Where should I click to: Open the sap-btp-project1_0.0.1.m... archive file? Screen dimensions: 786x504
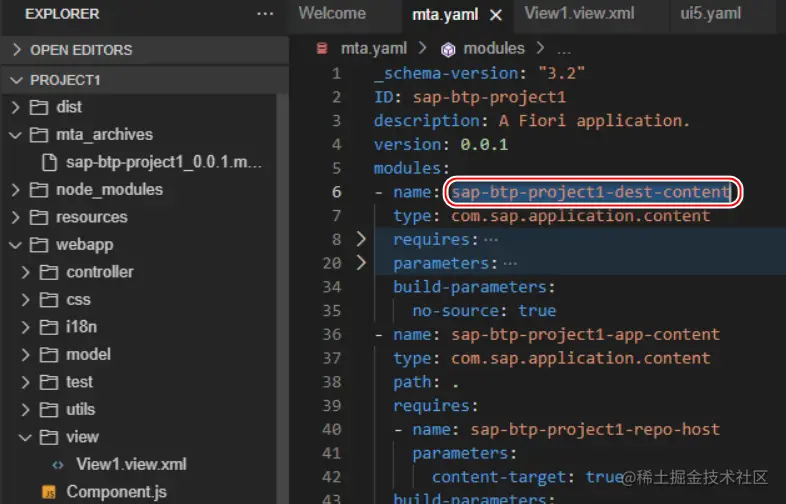pyautogui.click(x=163, y=162)
